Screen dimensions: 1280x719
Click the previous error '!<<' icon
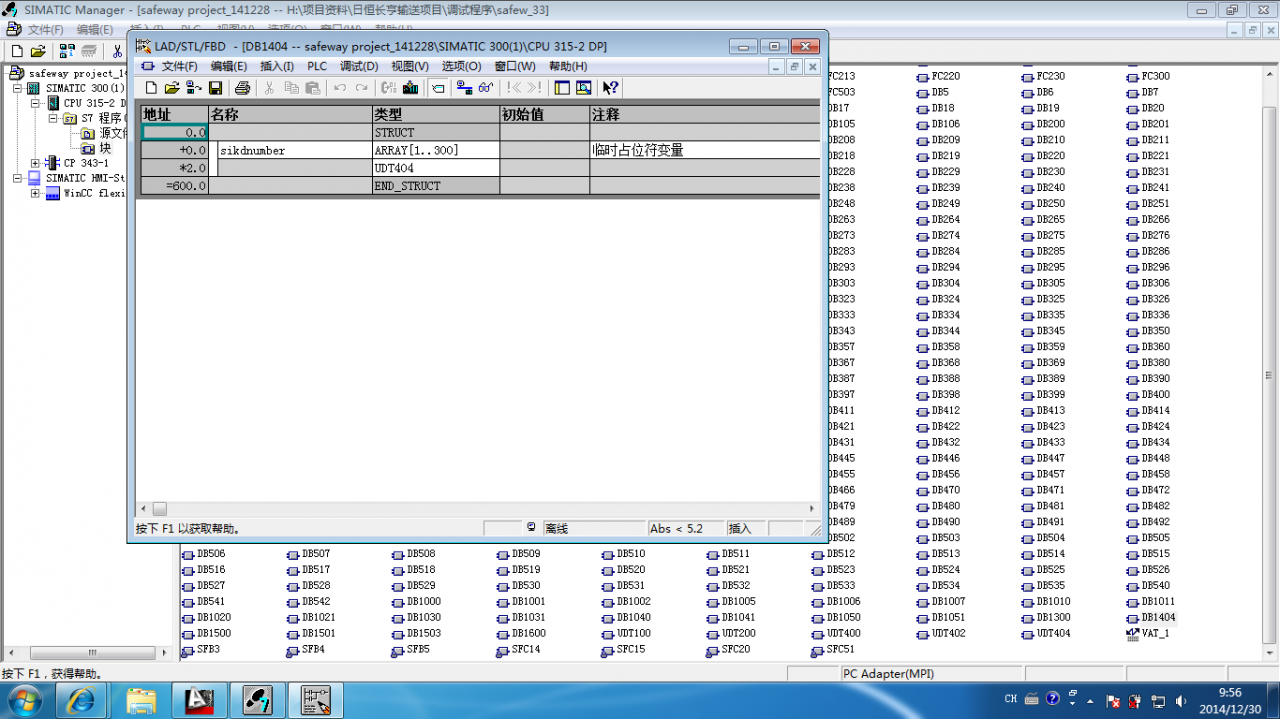point(513,88)
